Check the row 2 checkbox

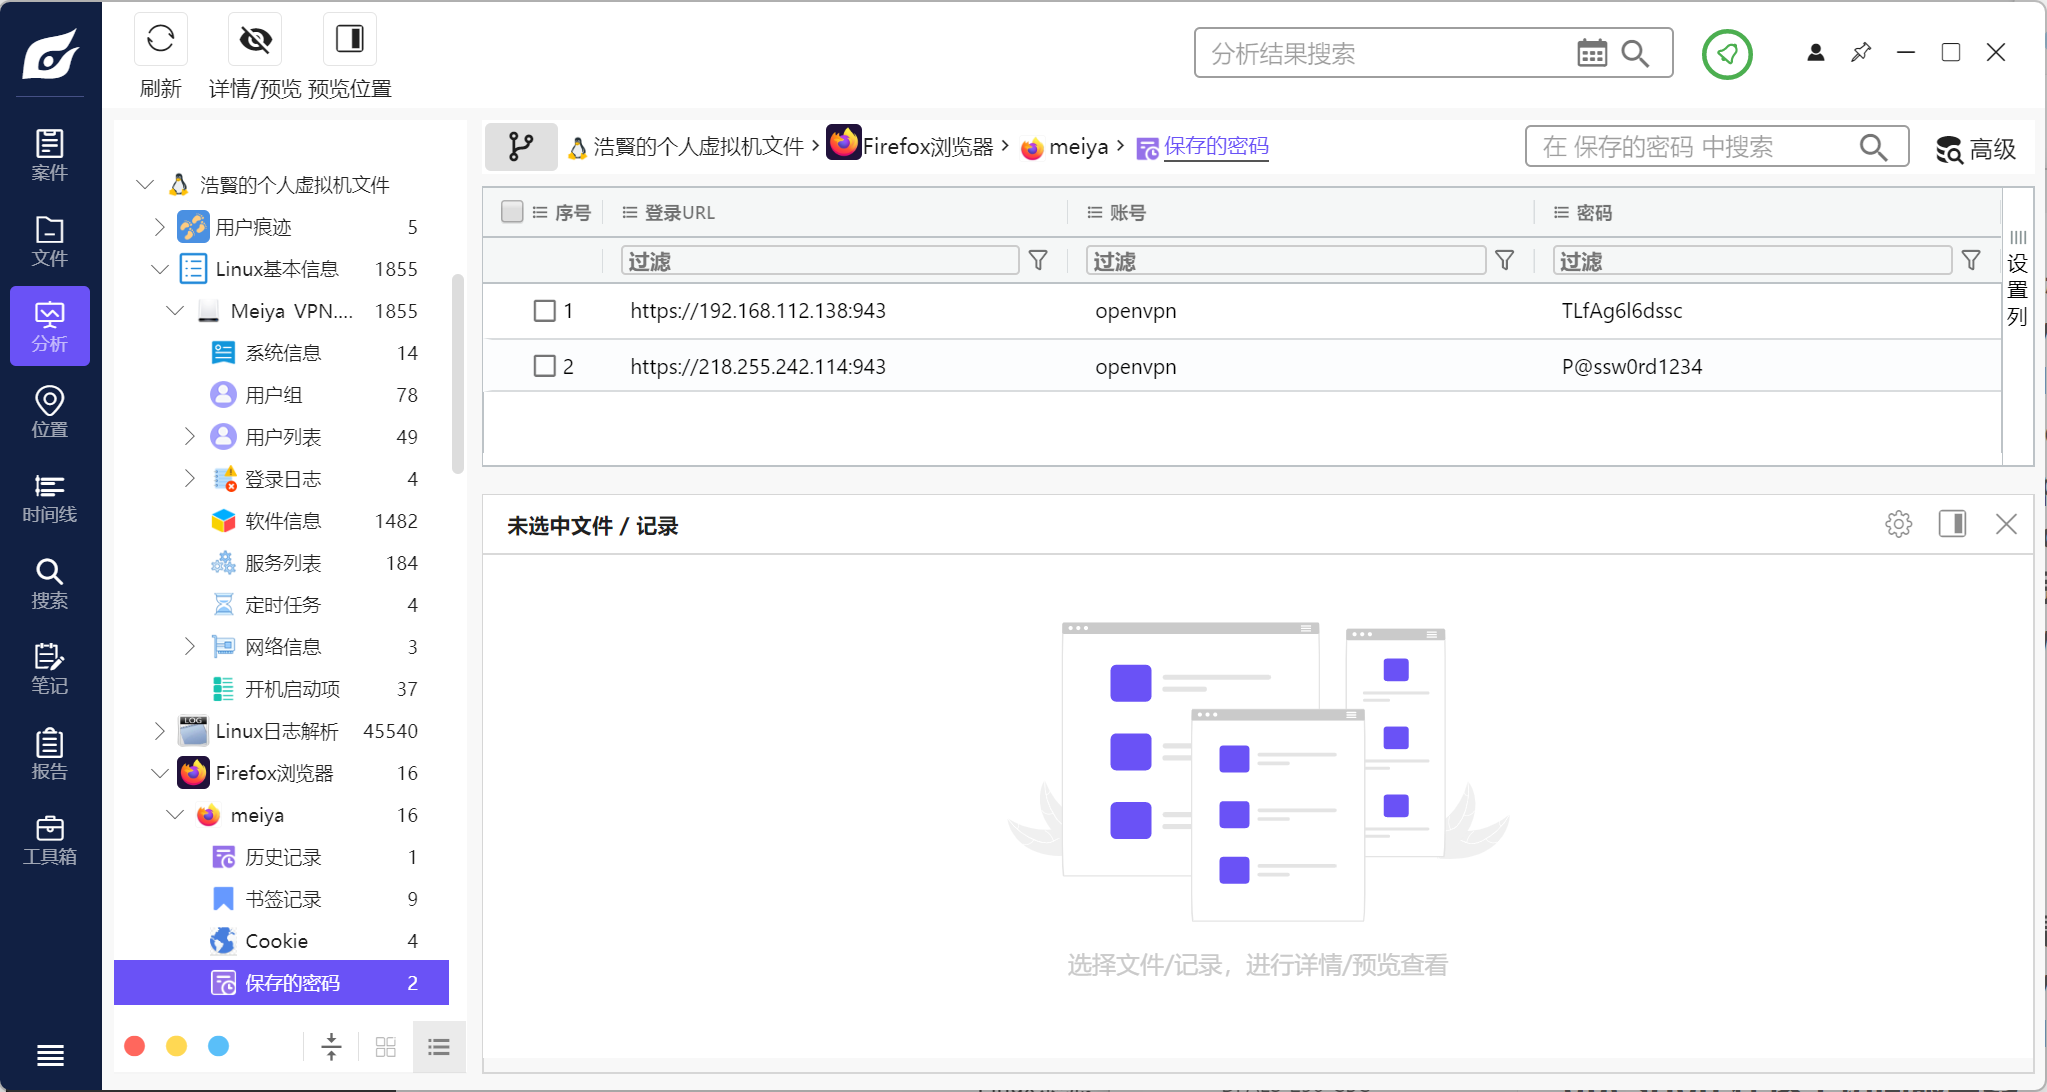click(544, 366)
